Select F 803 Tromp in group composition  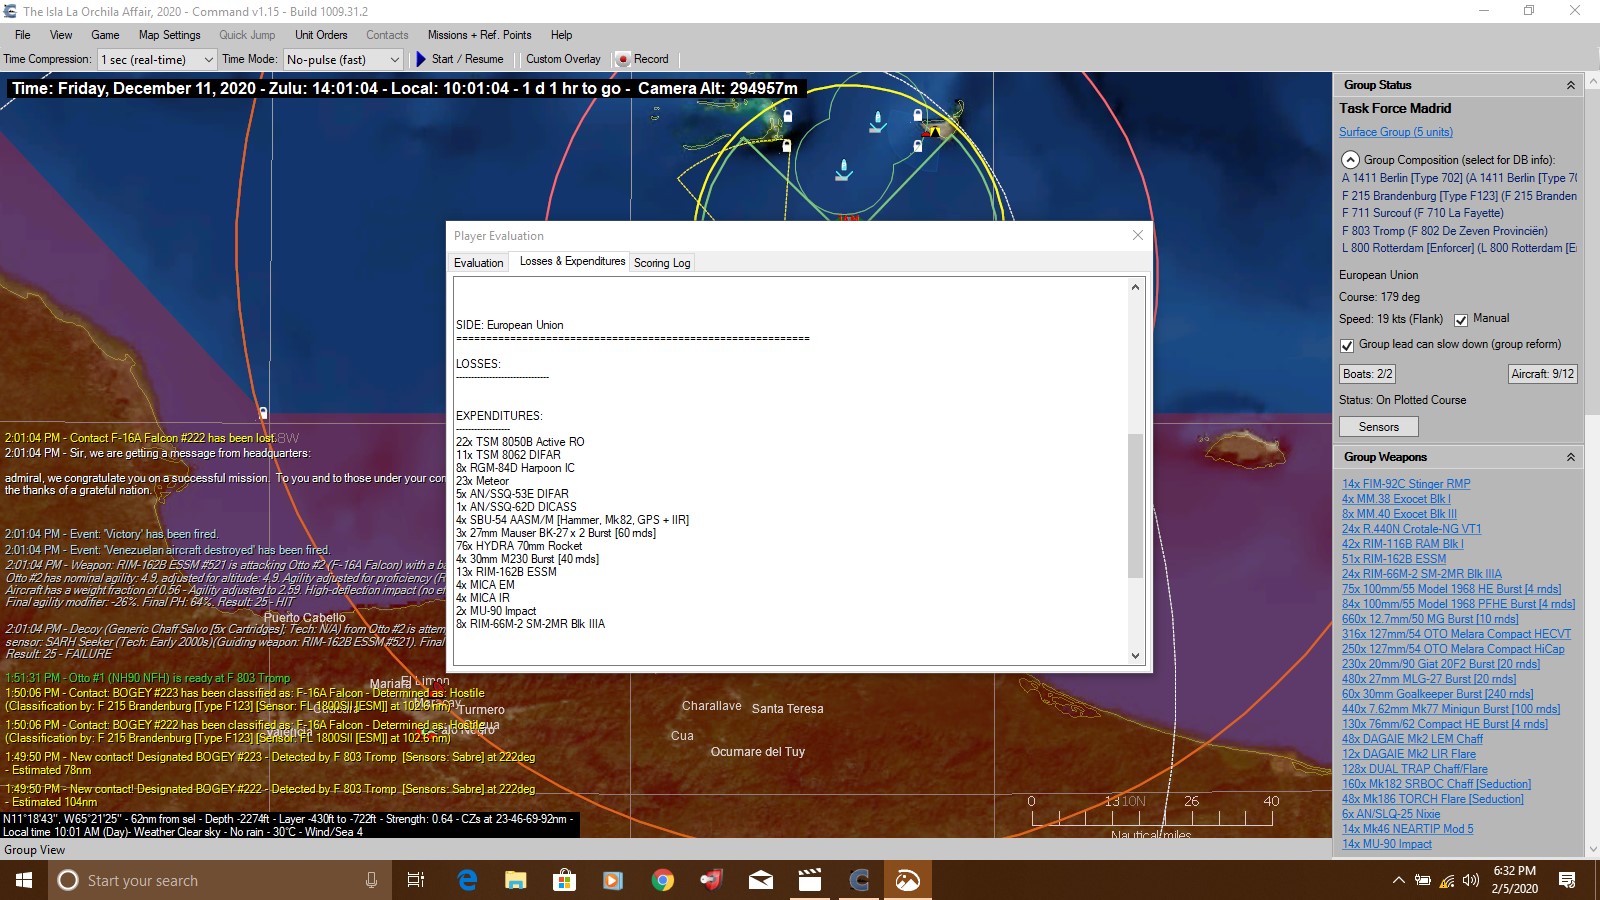[1444, 231]
